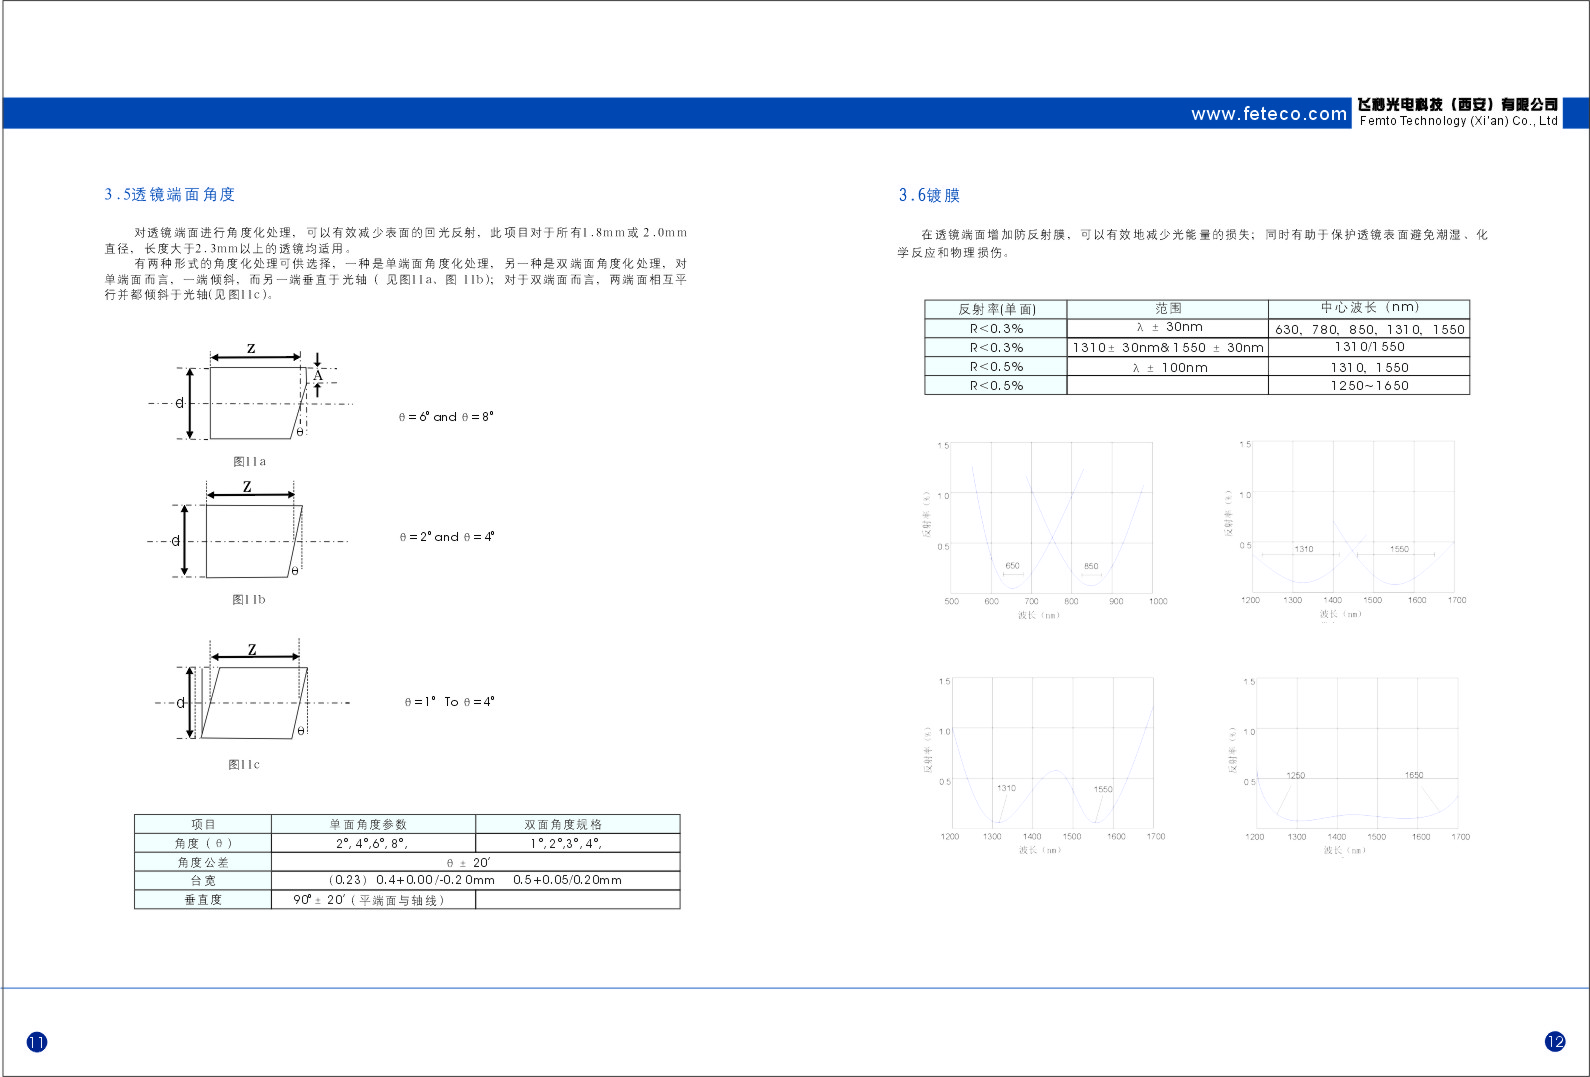
Task: Click the θ=1° To θ=4° label
Action: tap(449, 702)
